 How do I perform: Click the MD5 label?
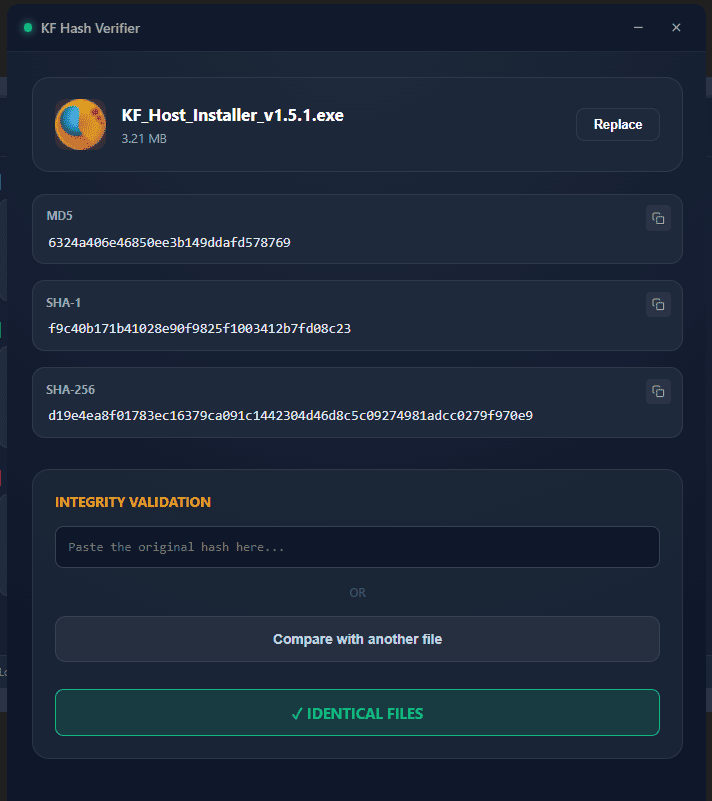click(x=59, y=216)
